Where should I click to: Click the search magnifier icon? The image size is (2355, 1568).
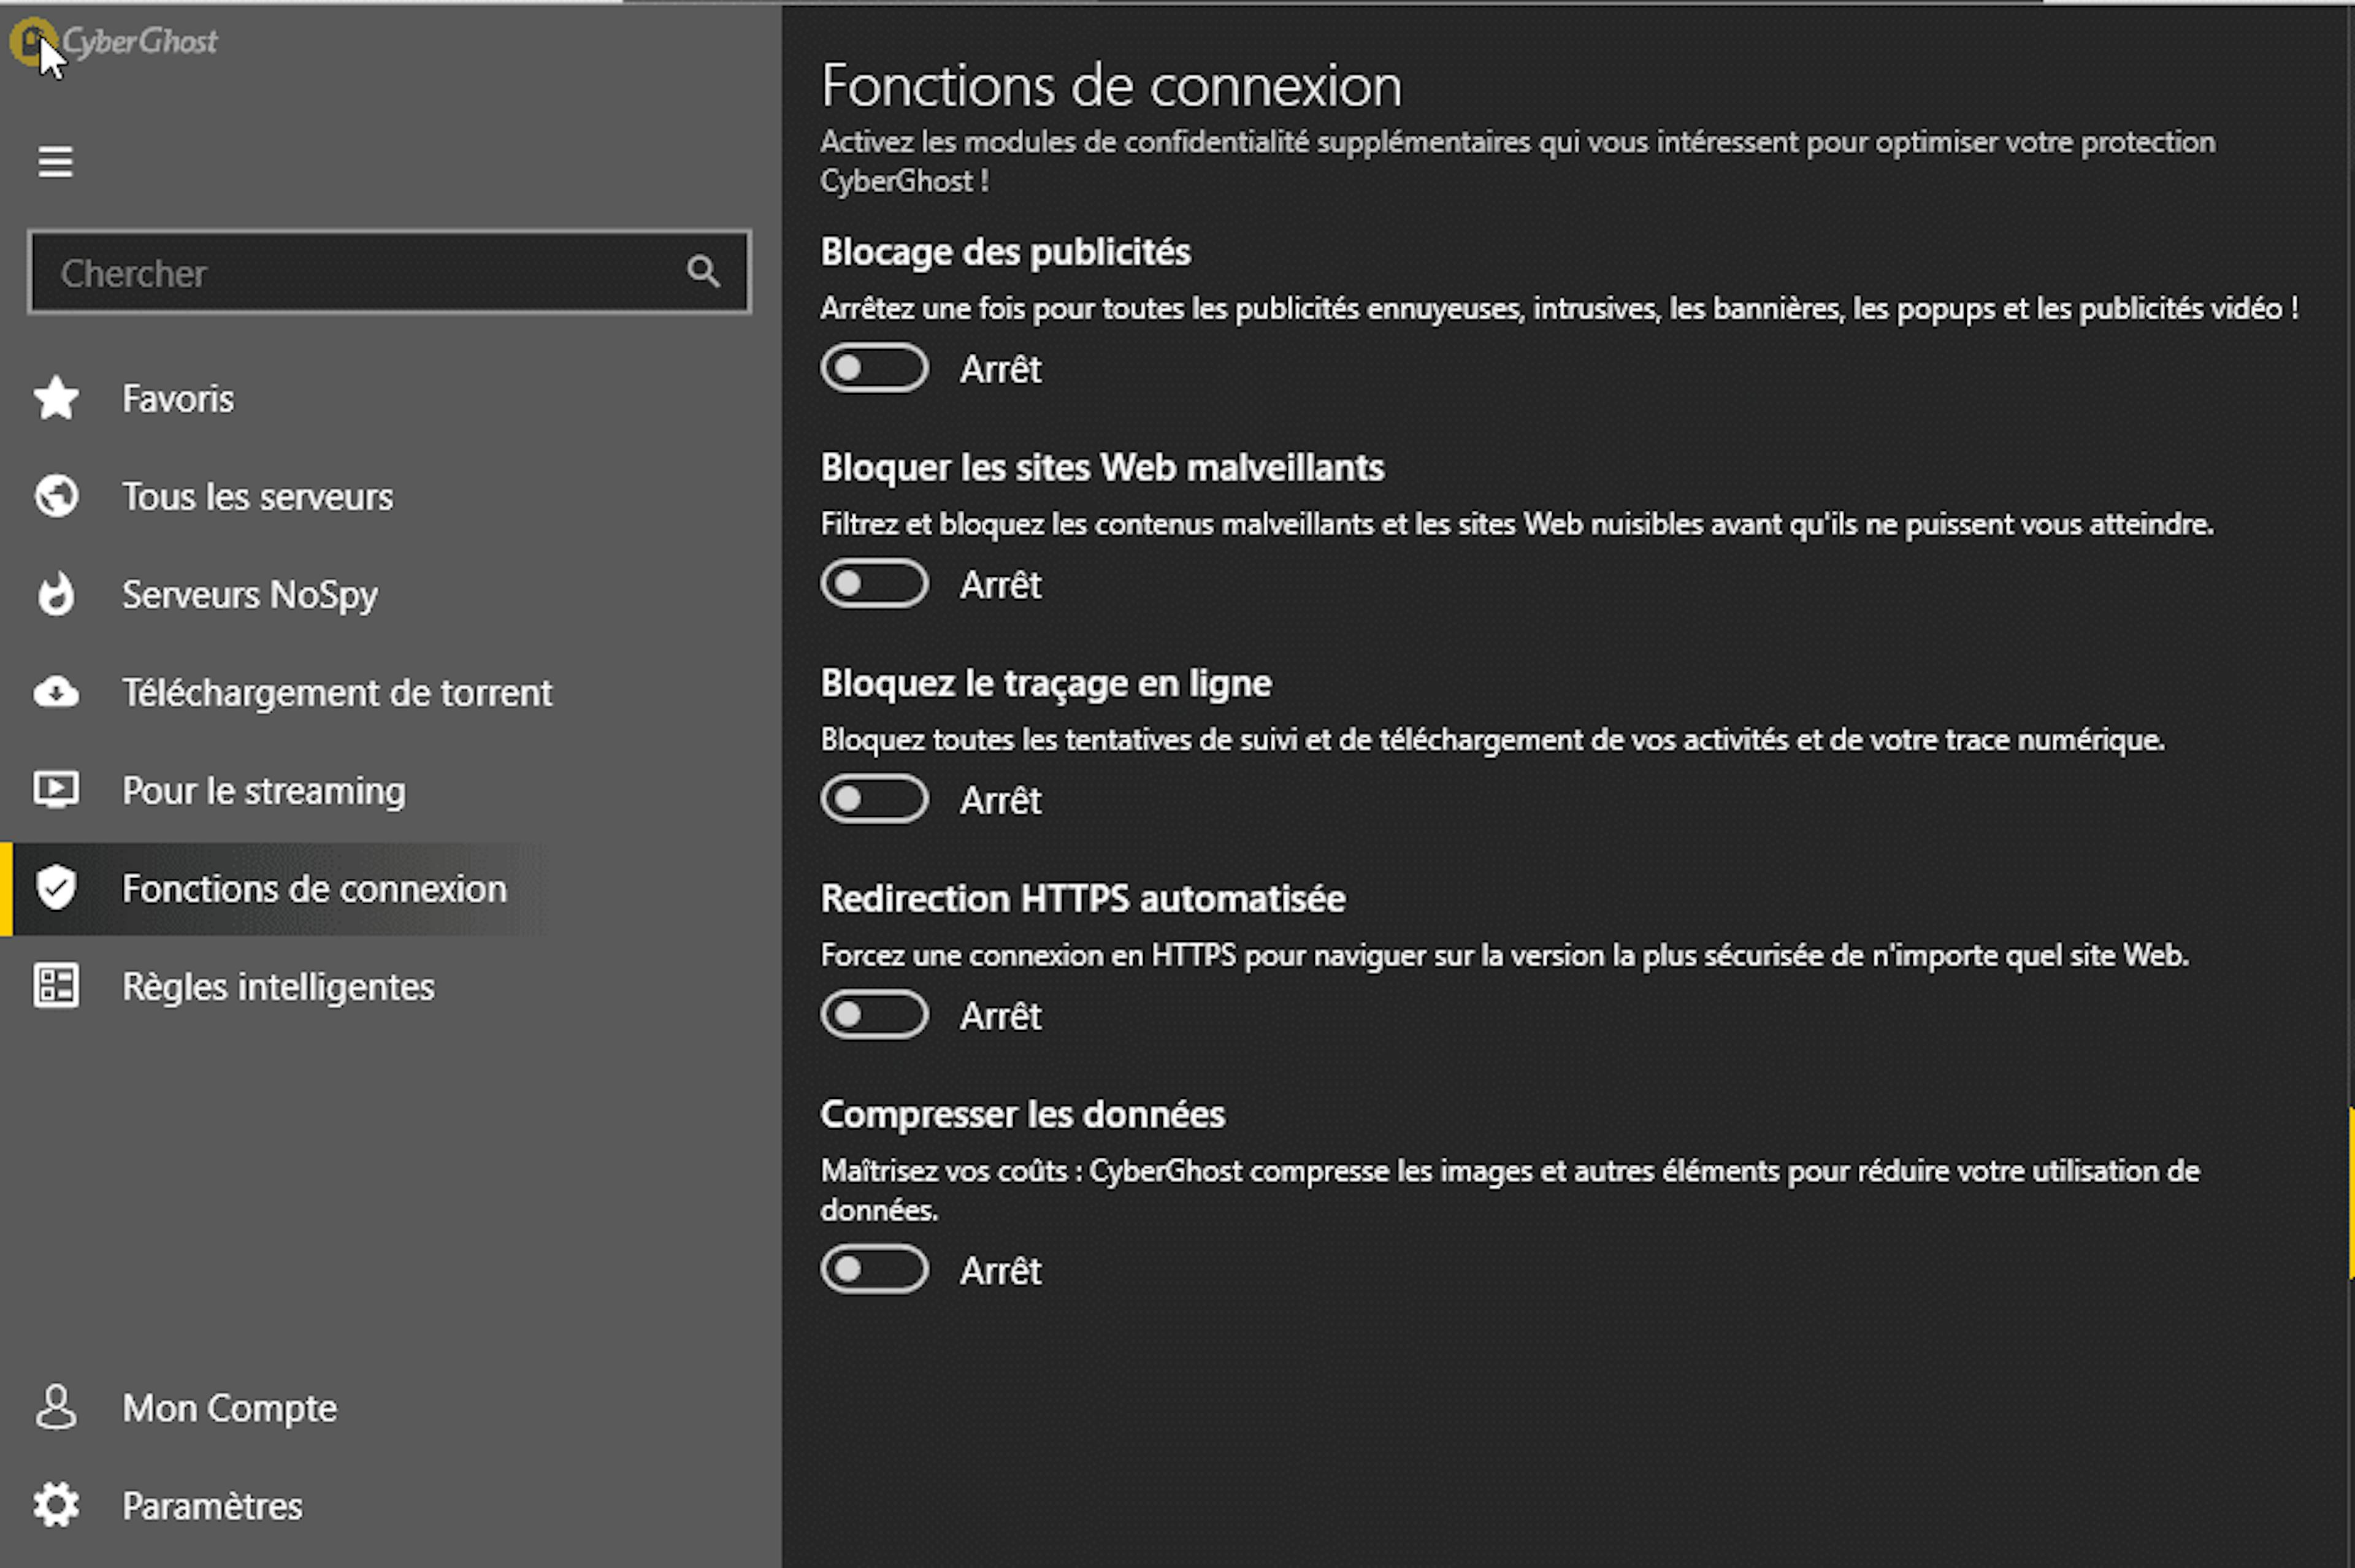click(703, 271)
